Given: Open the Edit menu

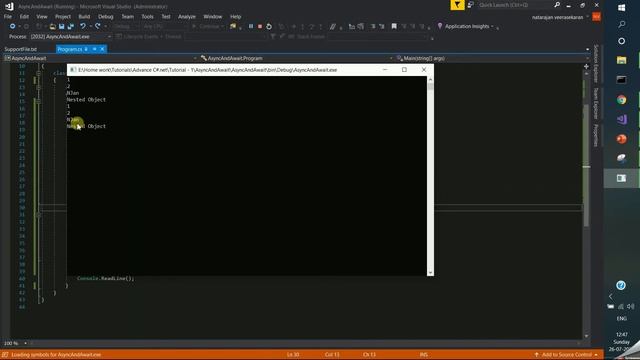Looking at the screenshot, I should pyautogui.click(x=24, y=17).
